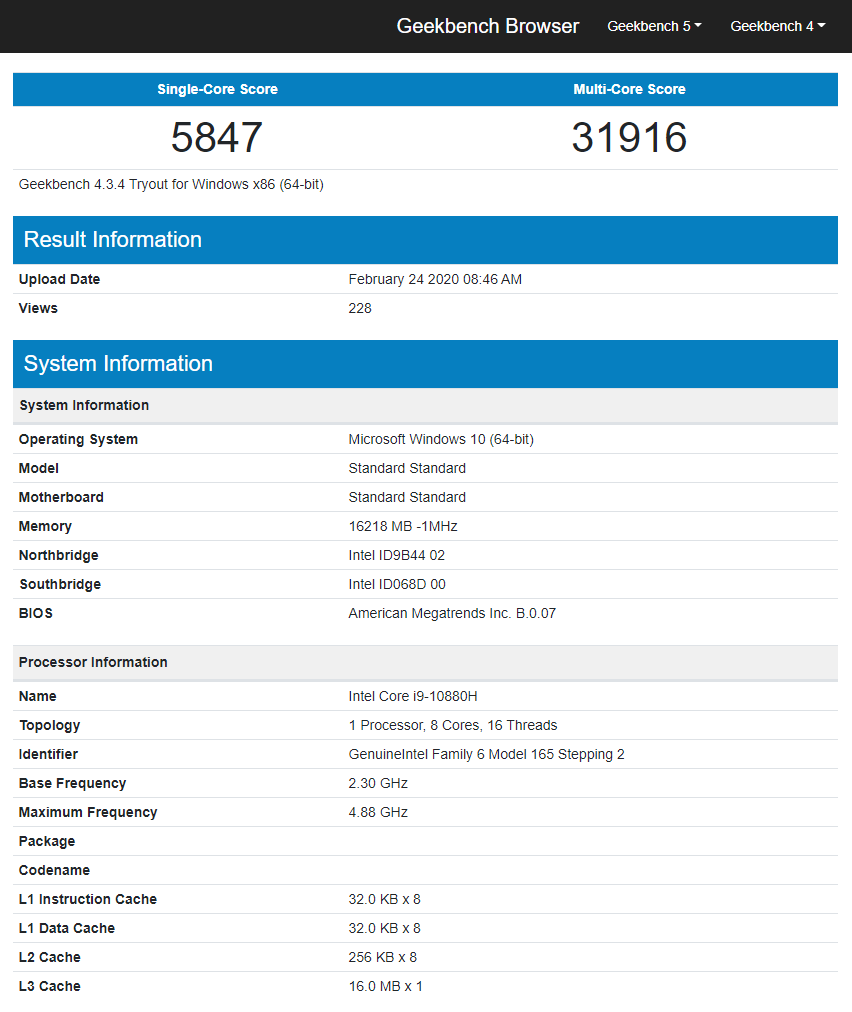Select the multi-core score value 31916
This screenshot has width=852, height=1012.
tap(629, 137)
